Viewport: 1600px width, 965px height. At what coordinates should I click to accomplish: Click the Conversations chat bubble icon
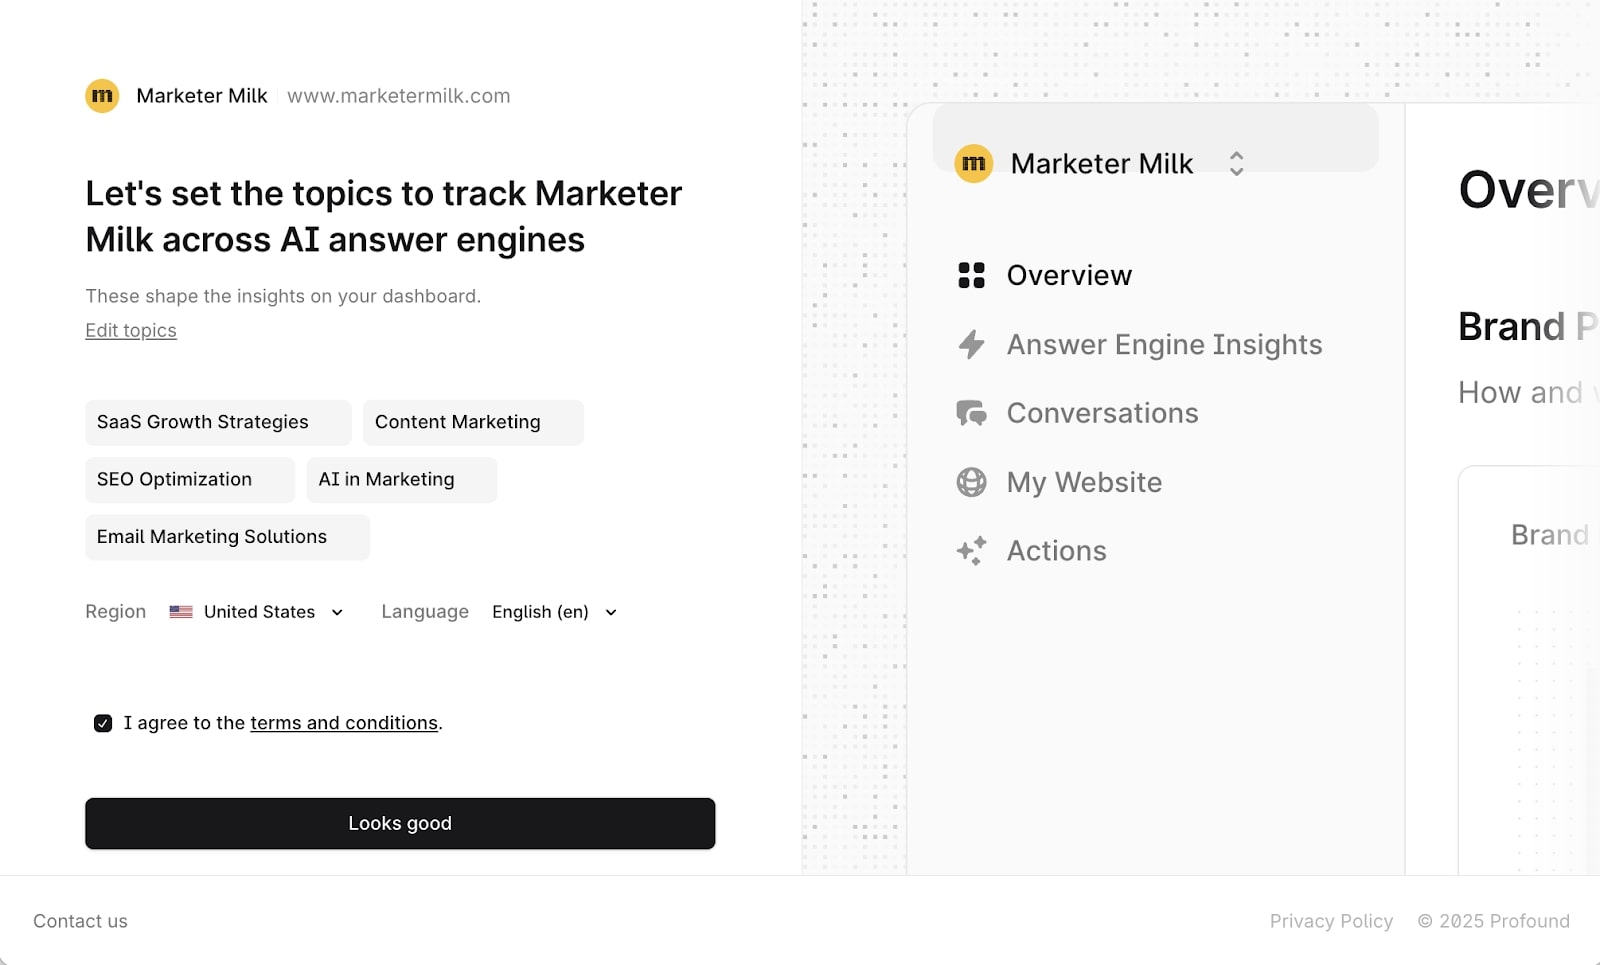pyautogui.click(x=971, y=413)
